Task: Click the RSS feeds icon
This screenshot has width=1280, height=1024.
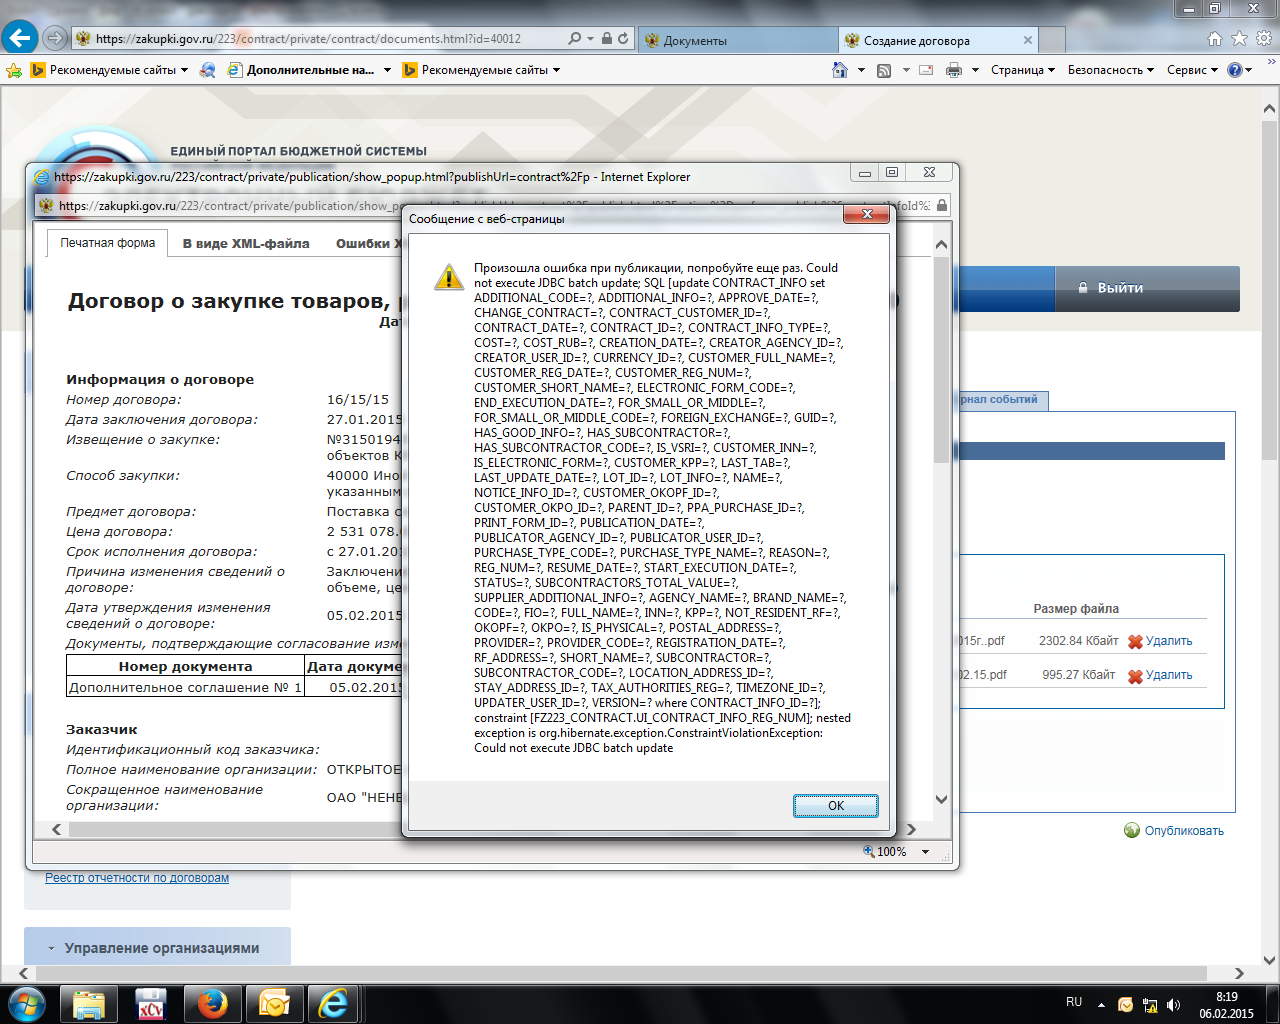Action: click(883, 70)
